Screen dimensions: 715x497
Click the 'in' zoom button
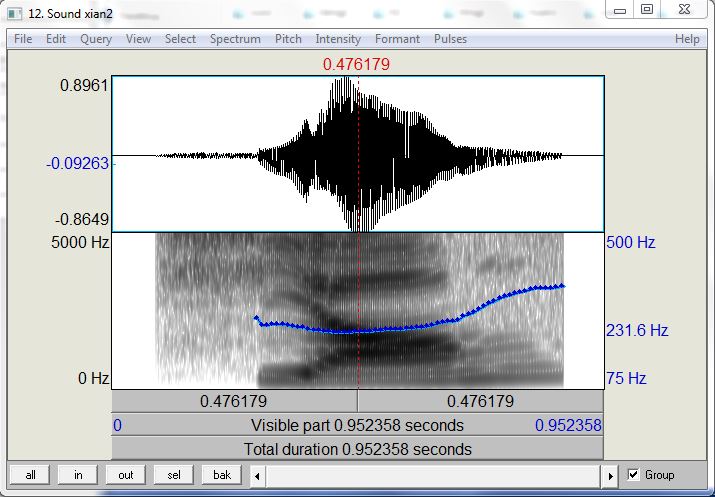[78, 475]
